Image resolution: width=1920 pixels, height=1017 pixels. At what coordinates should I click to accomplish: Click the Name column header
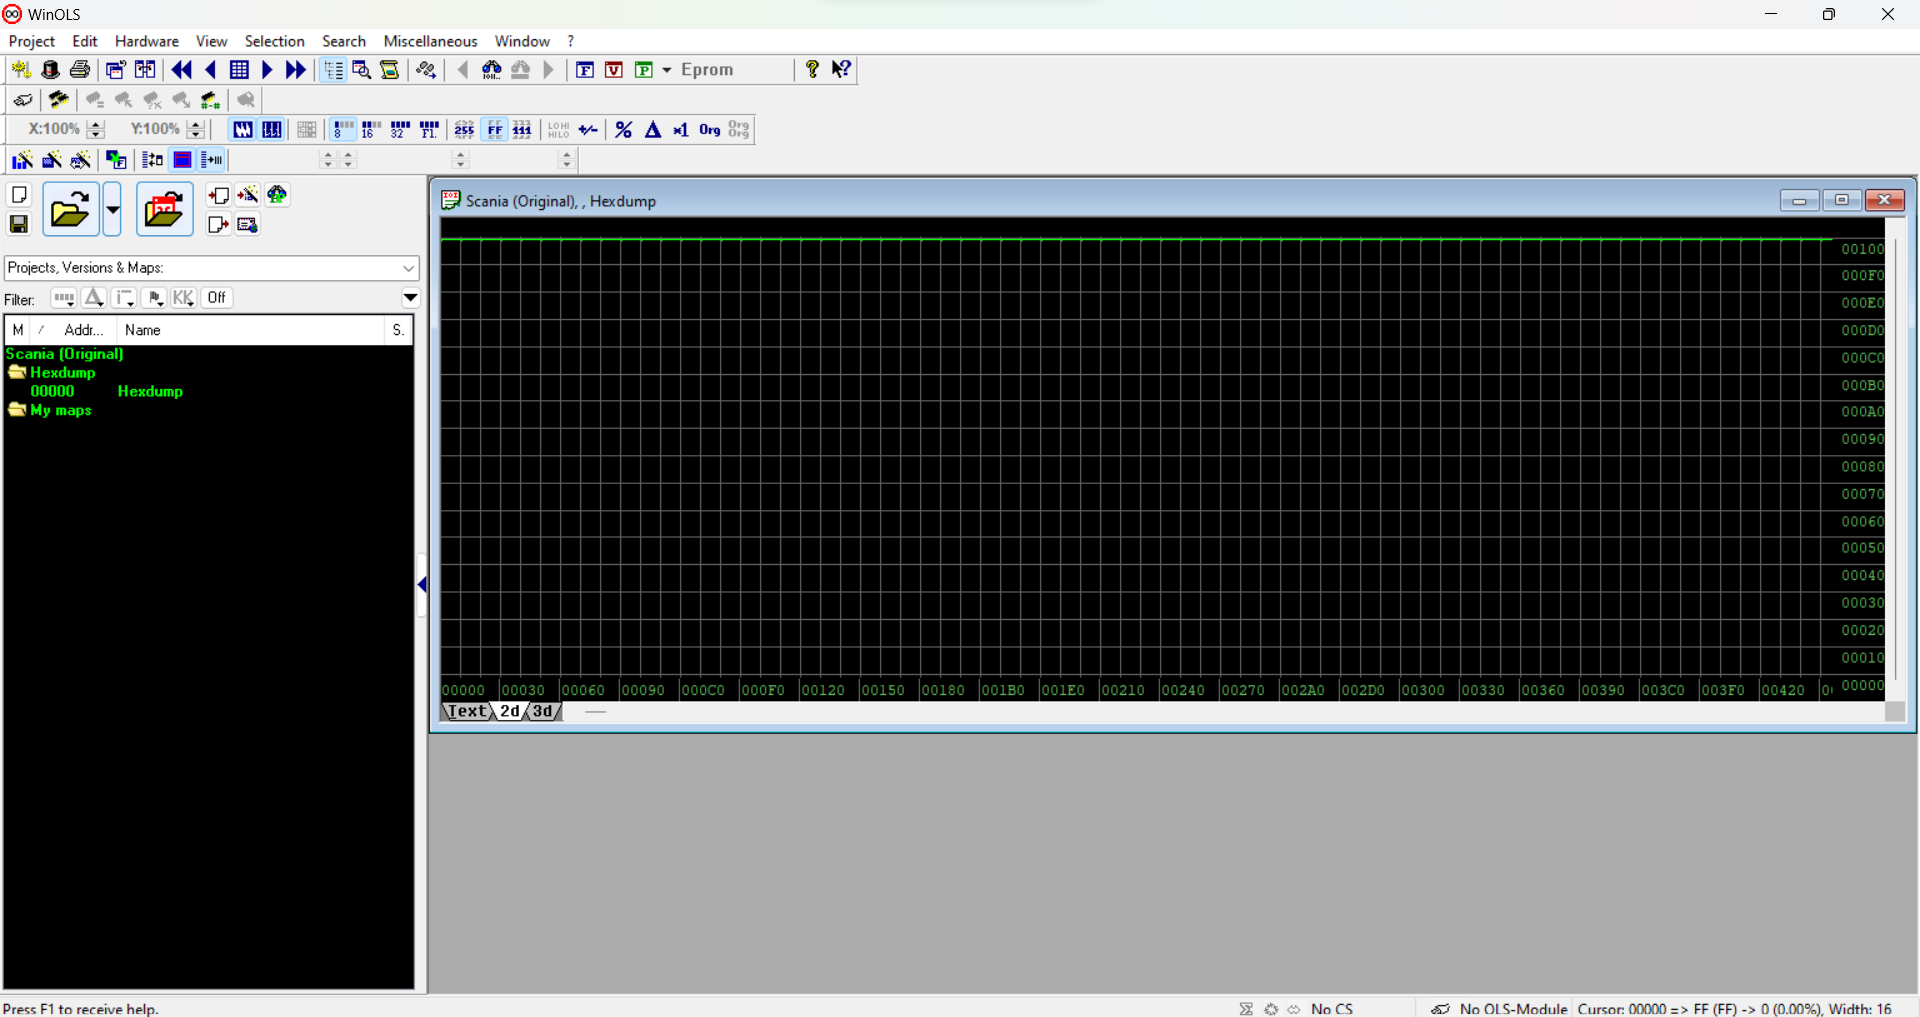click(143, 330)
